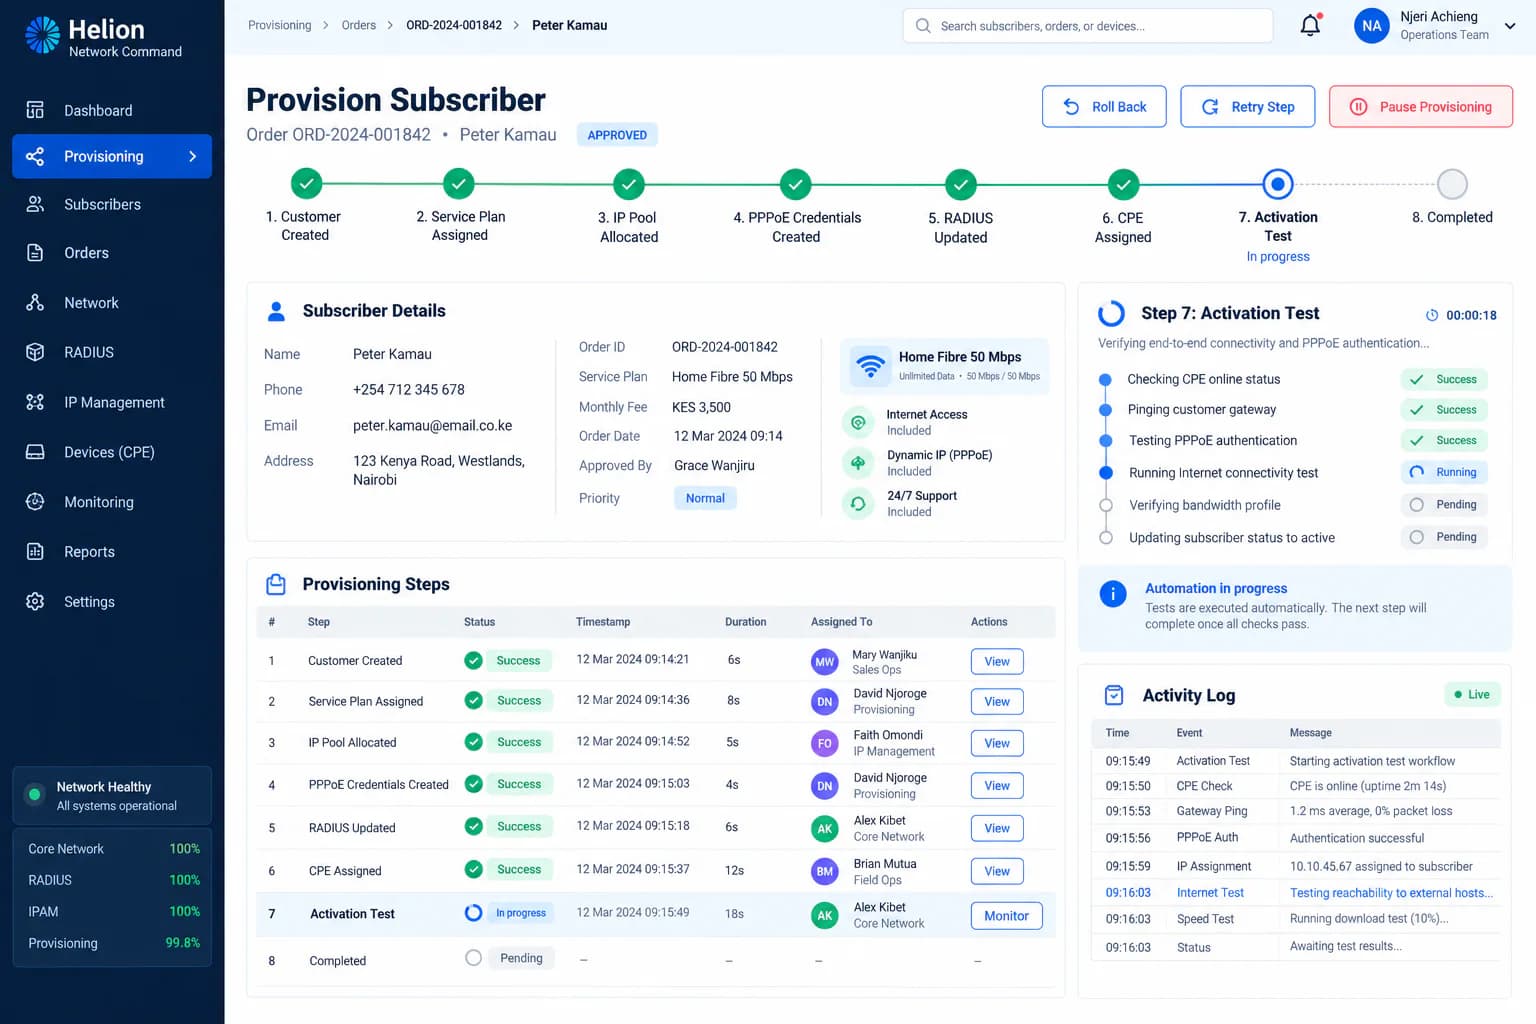
Task: Open the Njeri Achieng account dropdown
Action: click(x=1510, y=26)
